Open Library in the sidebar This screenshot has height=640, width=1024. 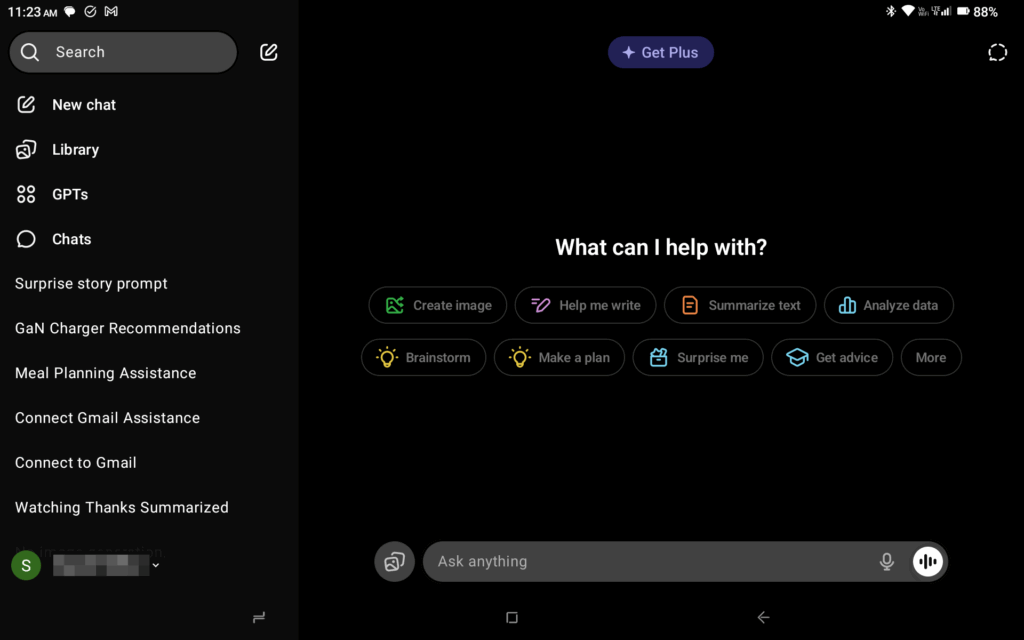point(75,149)
